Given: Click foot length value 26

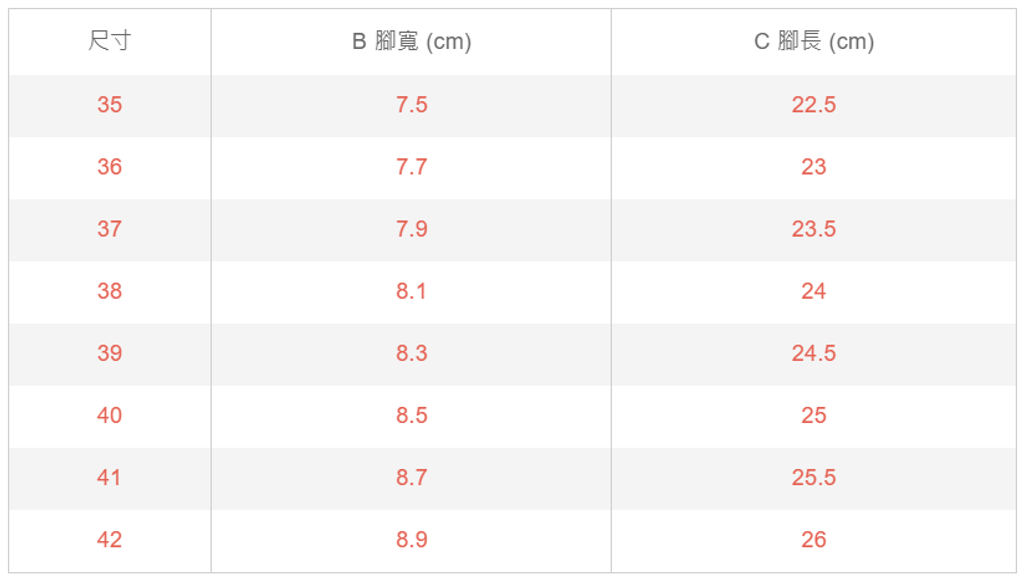Looking at the screenshot, I should [x=813, y=539].
